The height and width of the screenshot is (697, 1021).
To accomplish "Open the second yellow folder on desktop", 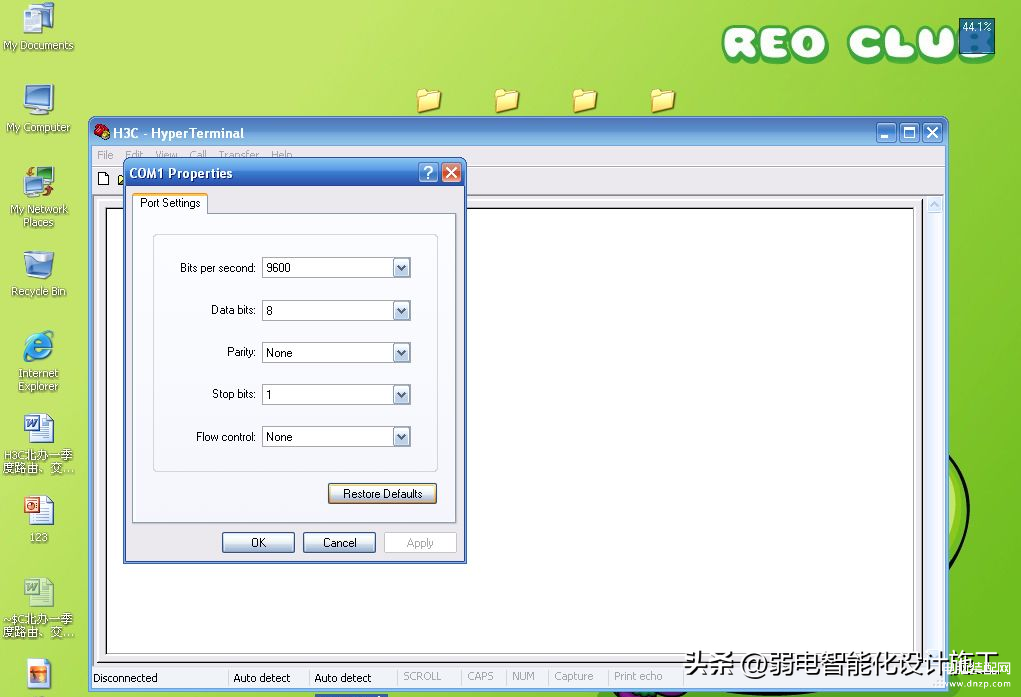I will [x=507, y=100].
